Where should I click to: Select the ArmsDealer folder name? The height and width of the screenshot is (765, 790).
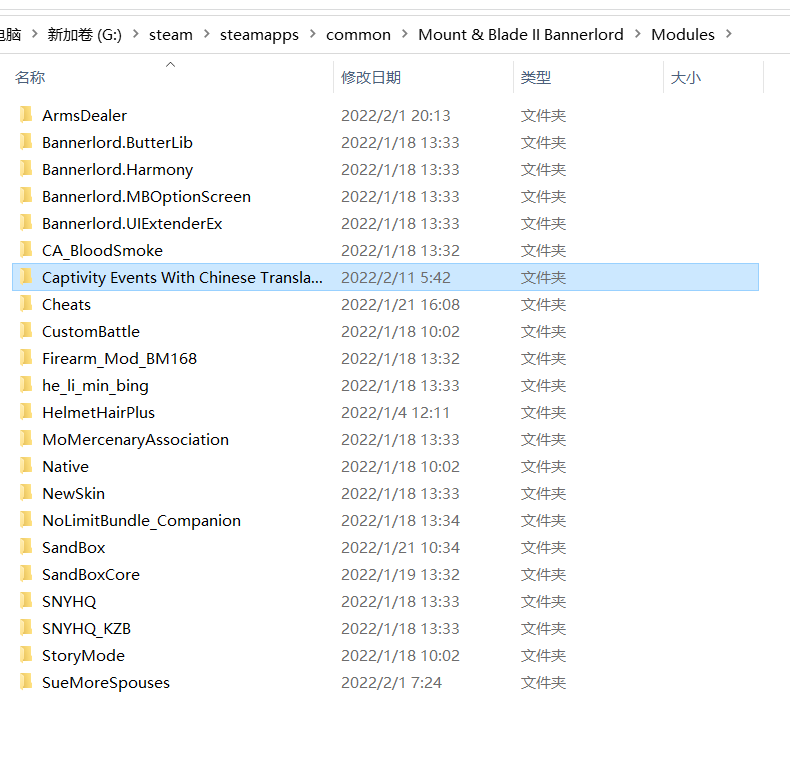85,115
